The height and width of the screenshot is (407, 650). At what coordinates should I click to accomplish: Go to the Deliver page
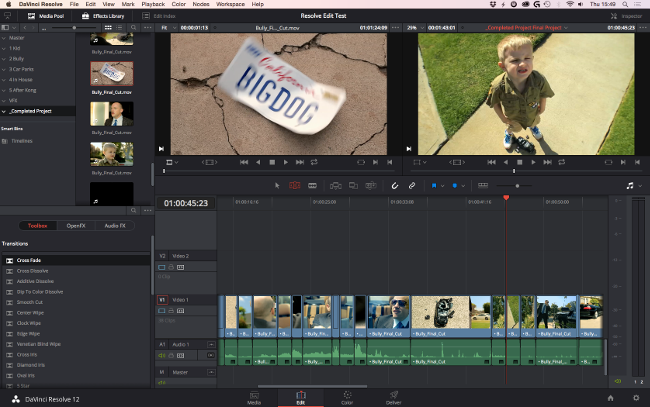tap(393, 398)
